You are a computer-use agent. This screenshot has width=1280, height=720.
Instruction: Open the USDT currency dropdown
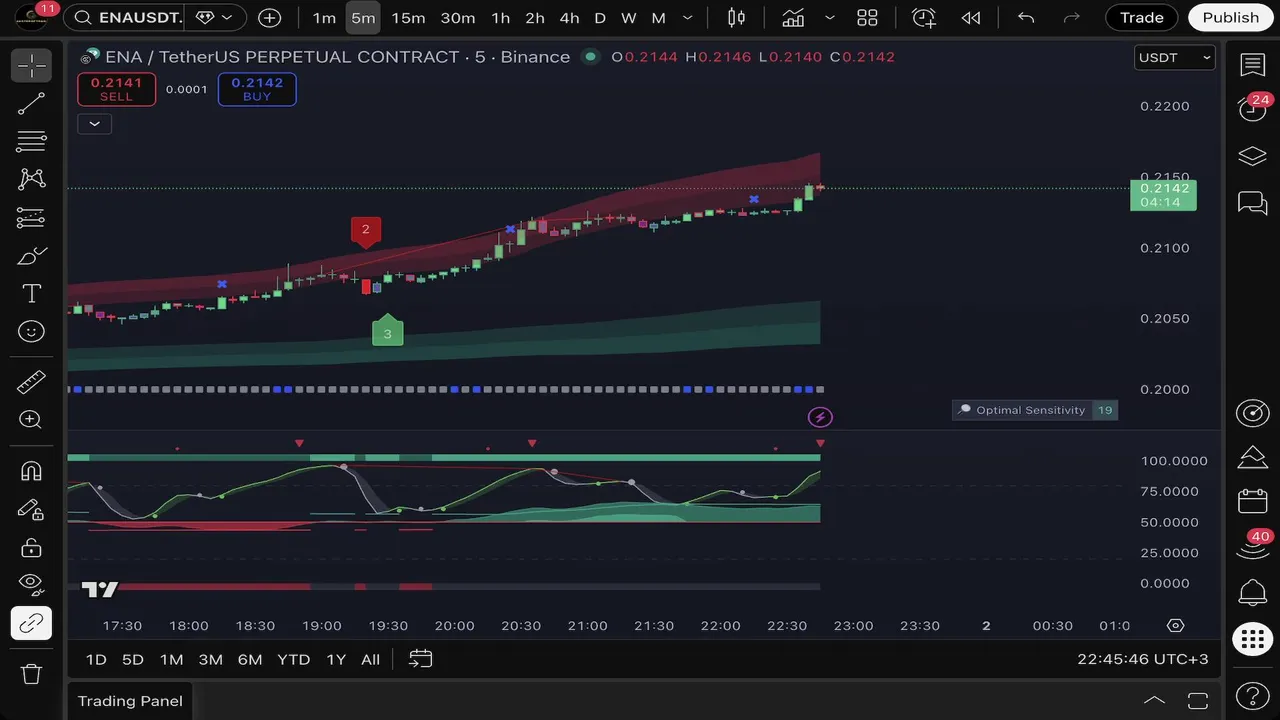[1175, 57]
